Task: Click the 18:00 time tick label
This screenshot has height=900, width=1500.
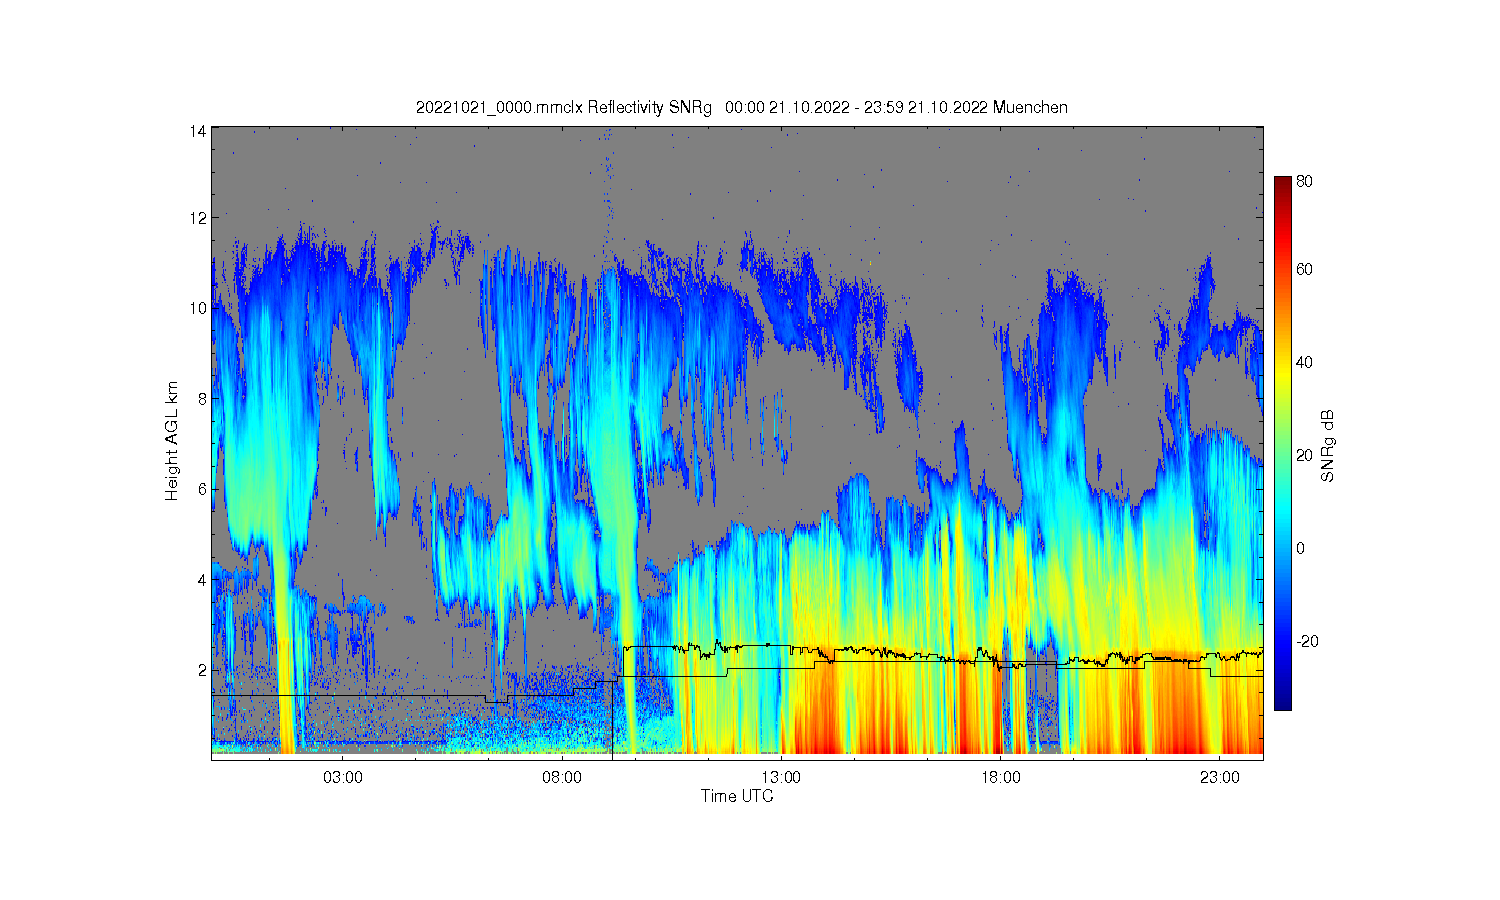Action: click(1000, 777)
